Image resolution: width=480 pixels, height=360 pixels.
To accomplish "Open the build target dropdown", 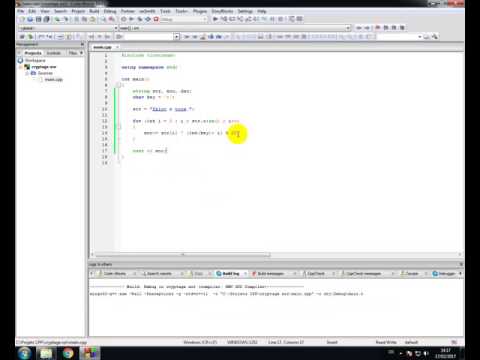I will [x=205, y=19].
